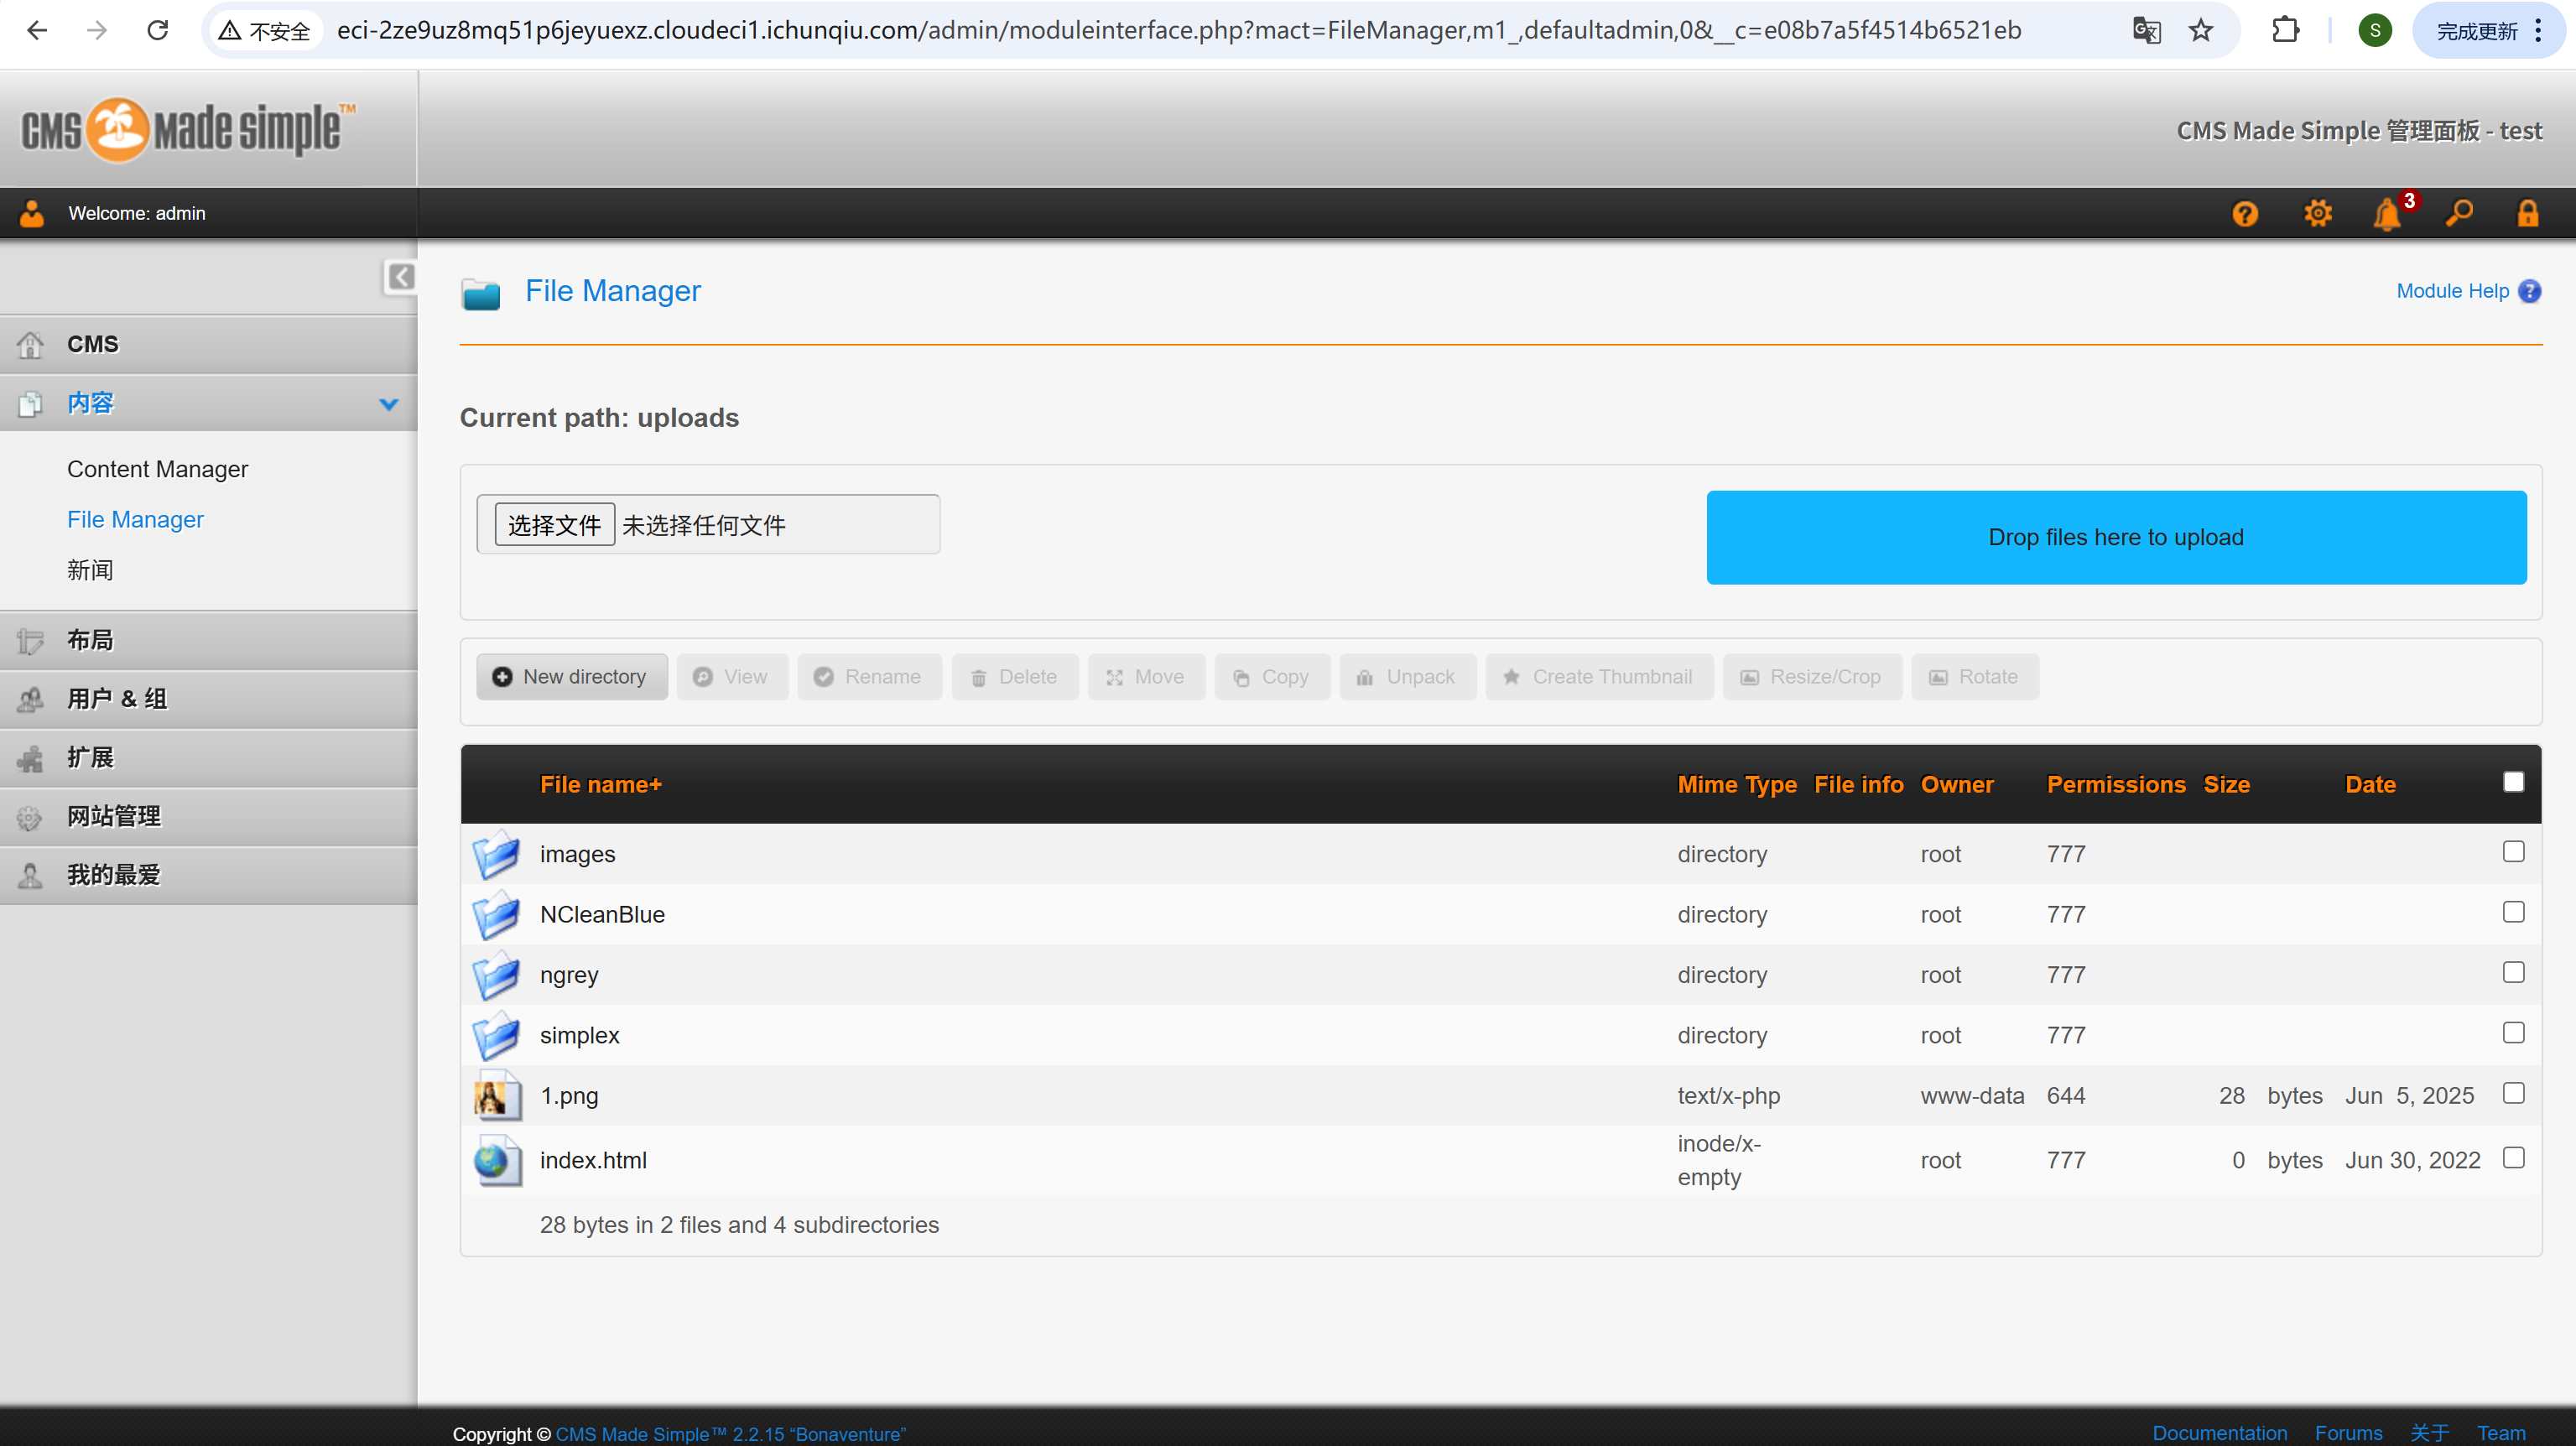Click the Drop files here to upload area
This screenshot has height=1446, width=2576.
pyautogui.click(x=2116, y=537)
